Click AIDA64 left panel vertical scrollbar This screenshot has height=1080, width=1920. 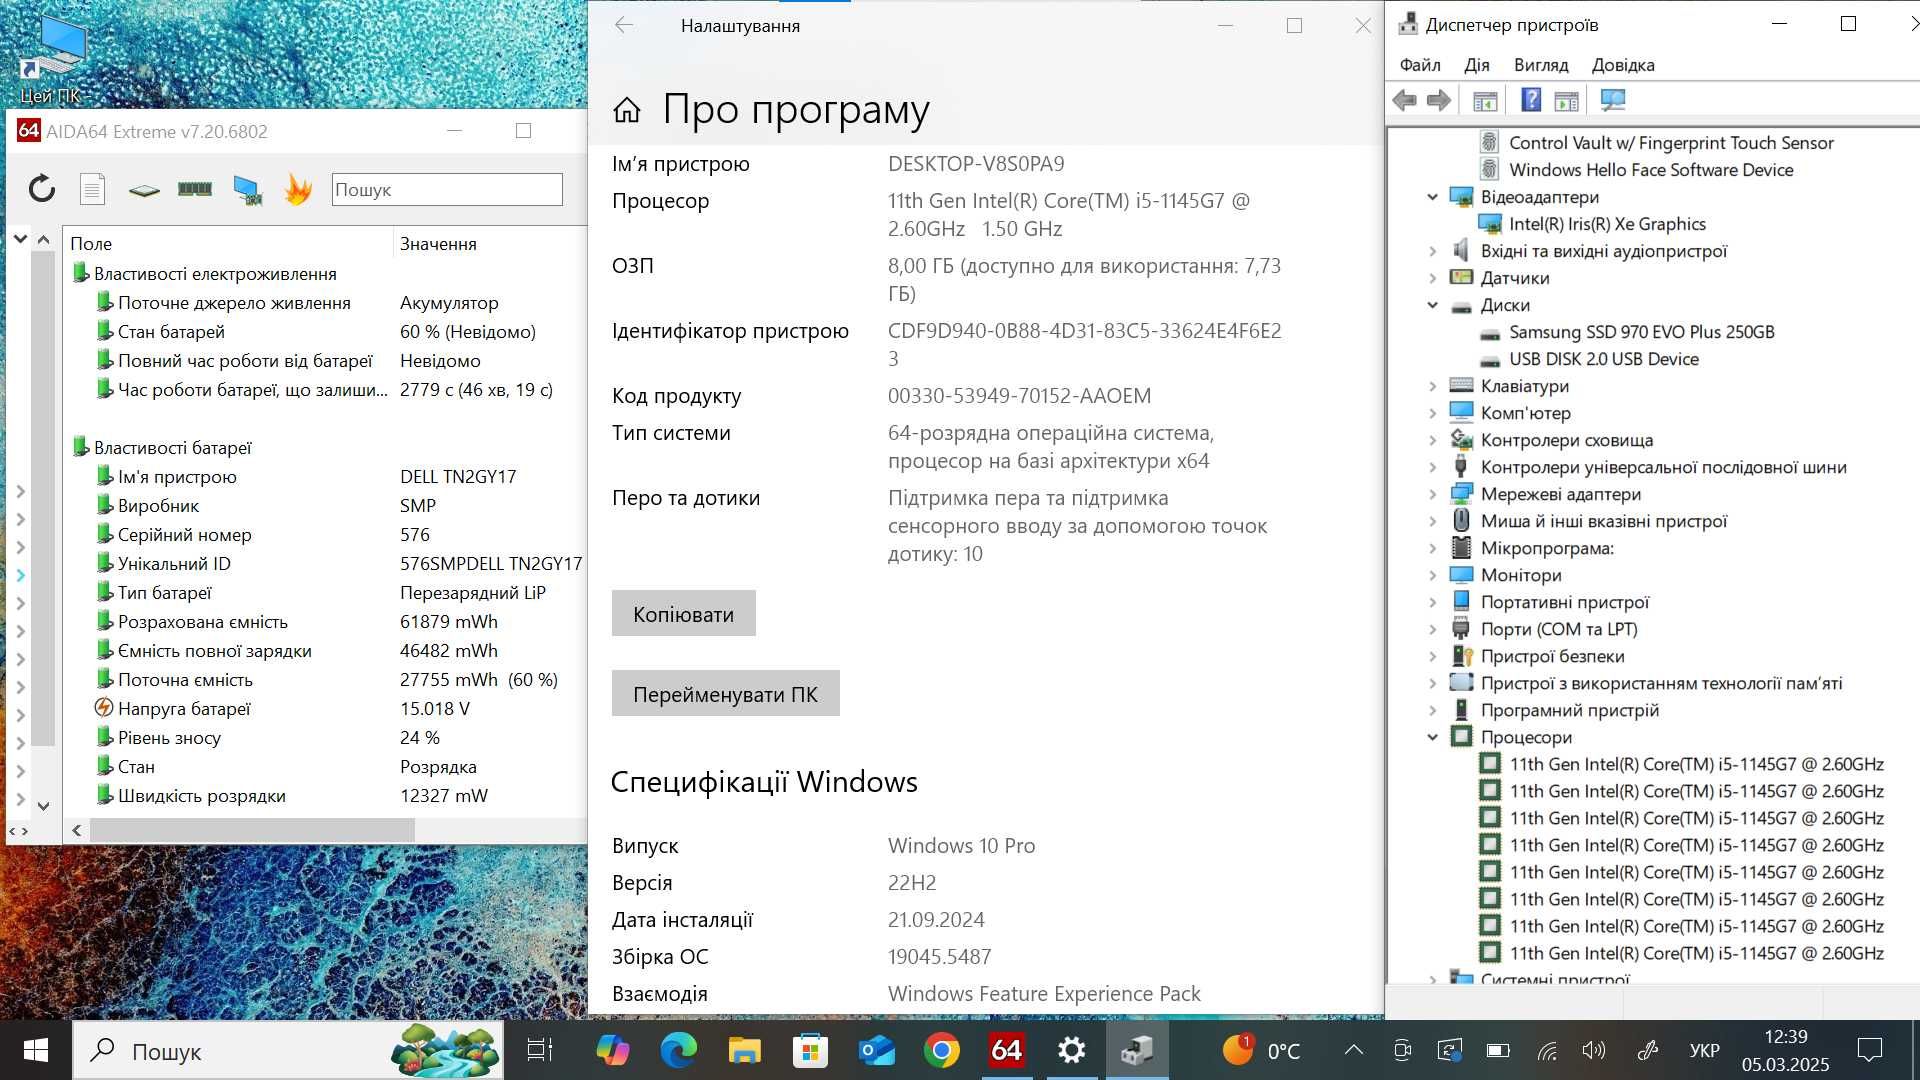pos(43,498)
